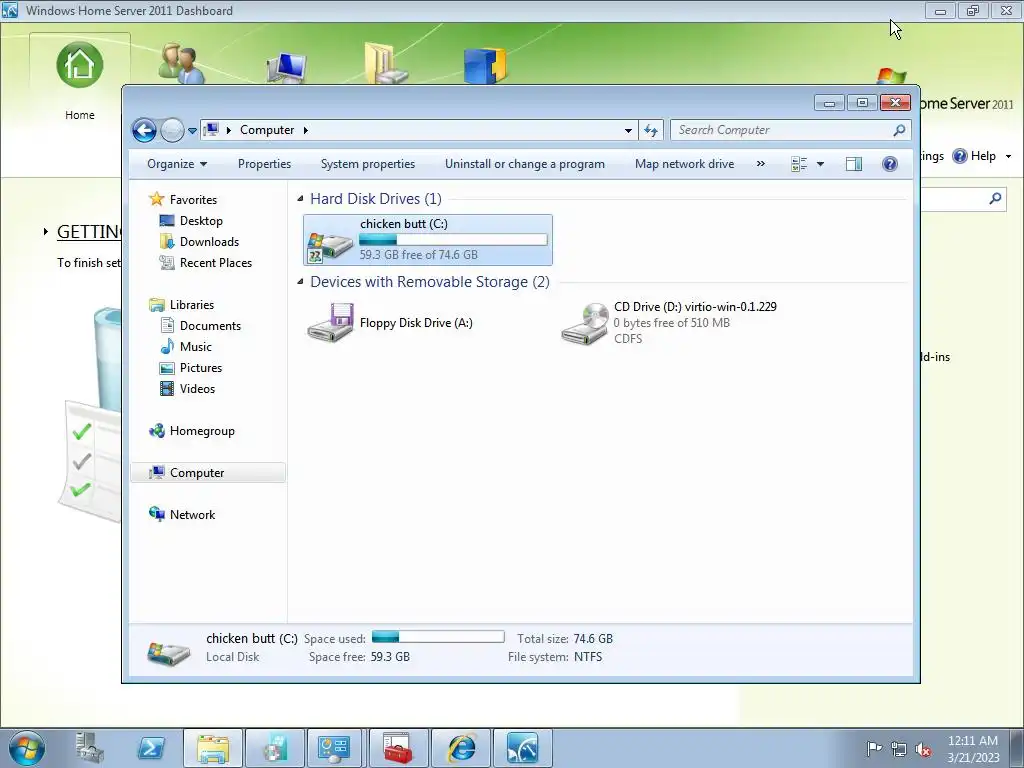Click the Home tab in Dashboard window
Viewport: 1024px width, 768px height.
coord(80,82)
